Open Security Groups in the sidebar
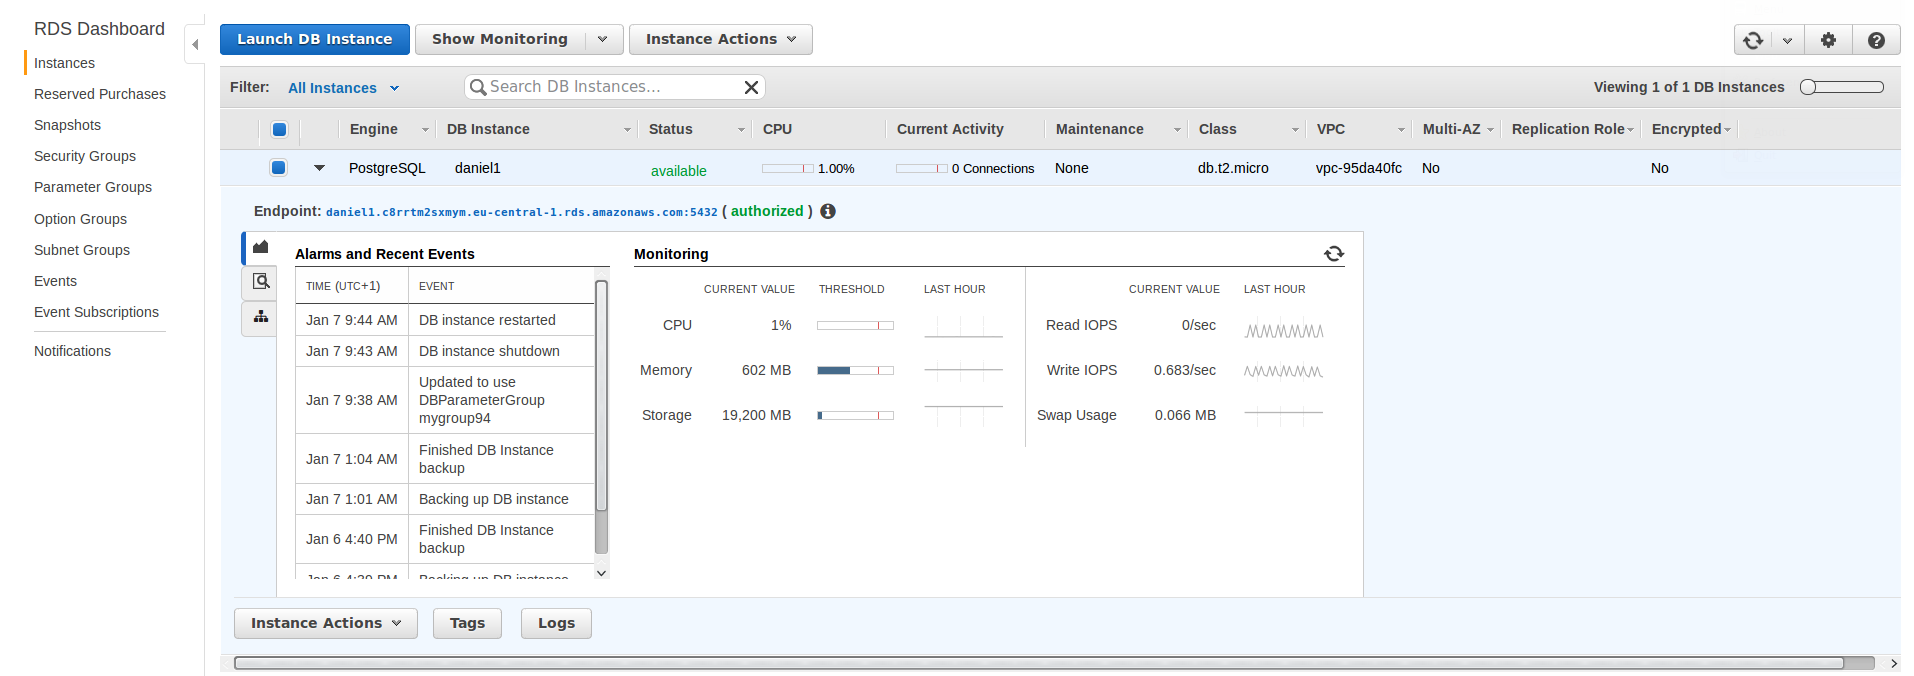Viewport: 1914px width, 676px height. (85, 156)
